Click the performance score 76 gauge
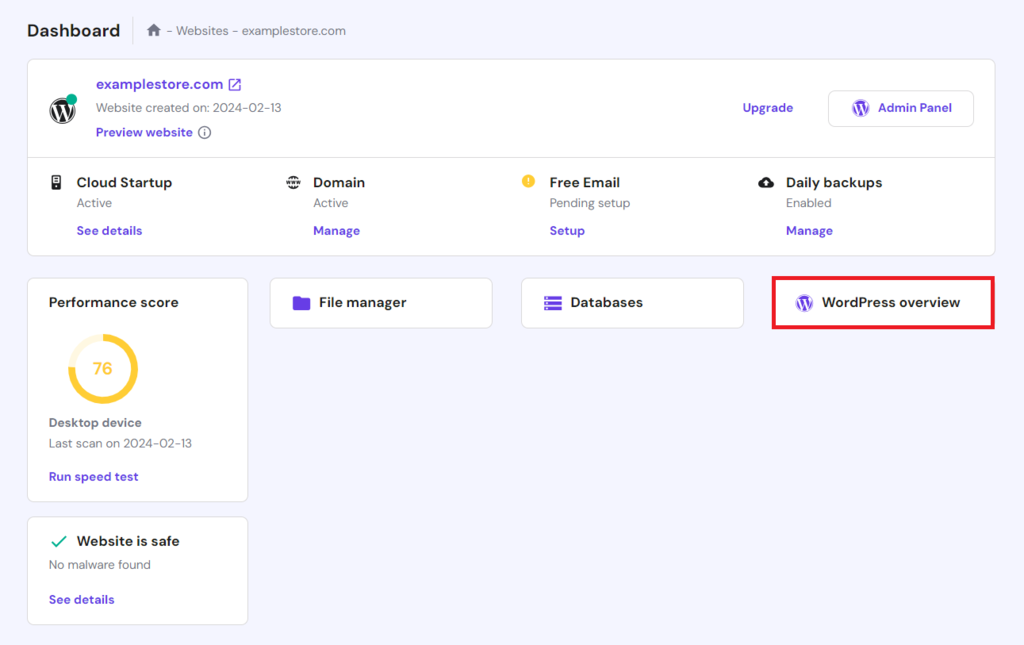1024x645 pixels. [x=103, y=369]
